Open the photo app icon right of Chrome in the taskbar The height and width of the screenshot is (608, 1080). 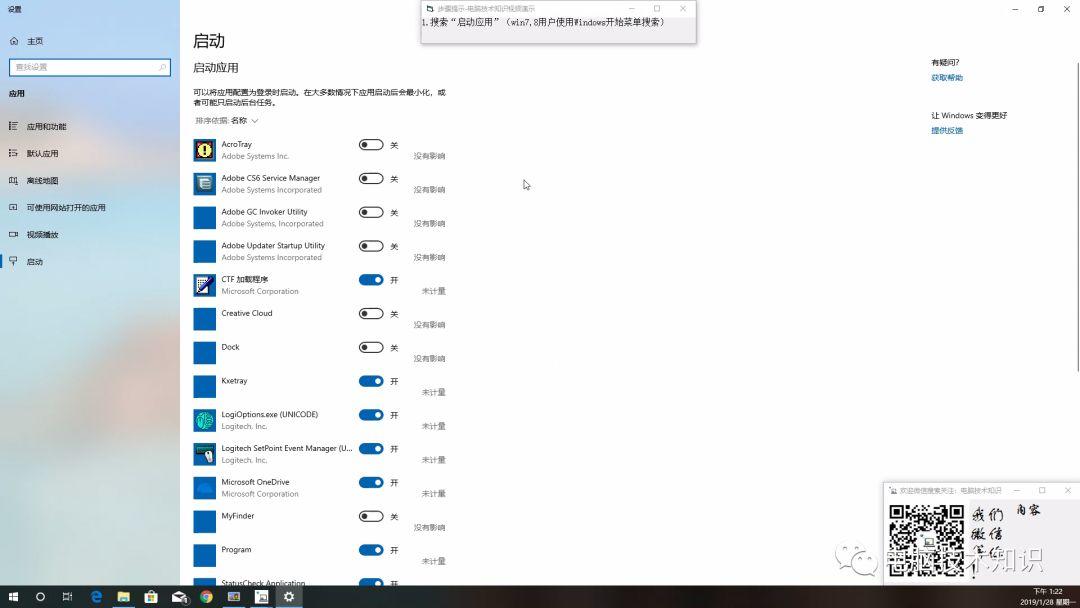tap(234, 597)
